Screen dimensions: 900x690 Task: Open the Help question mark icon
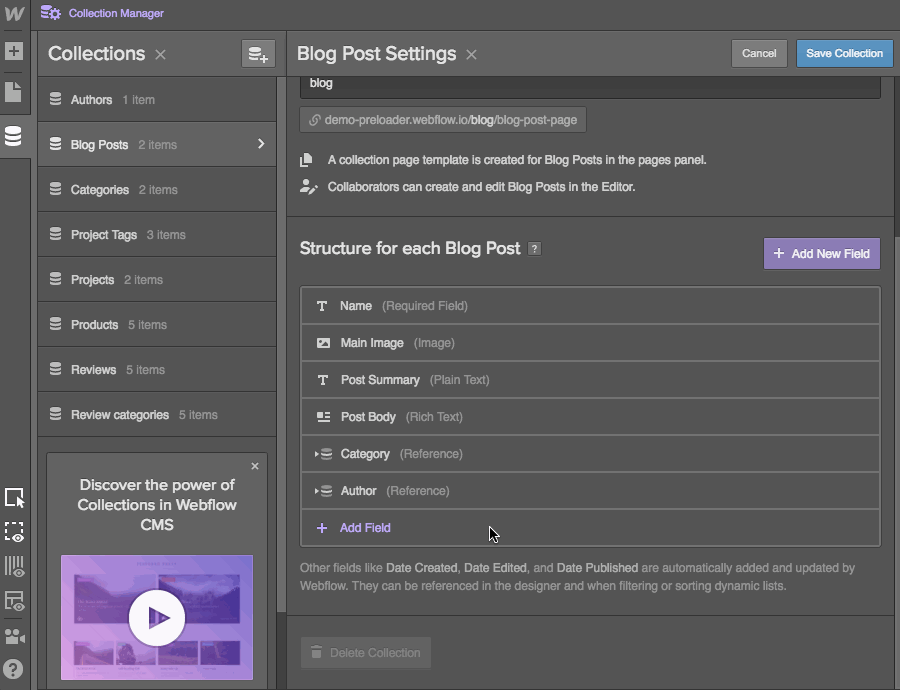point(13,669)
